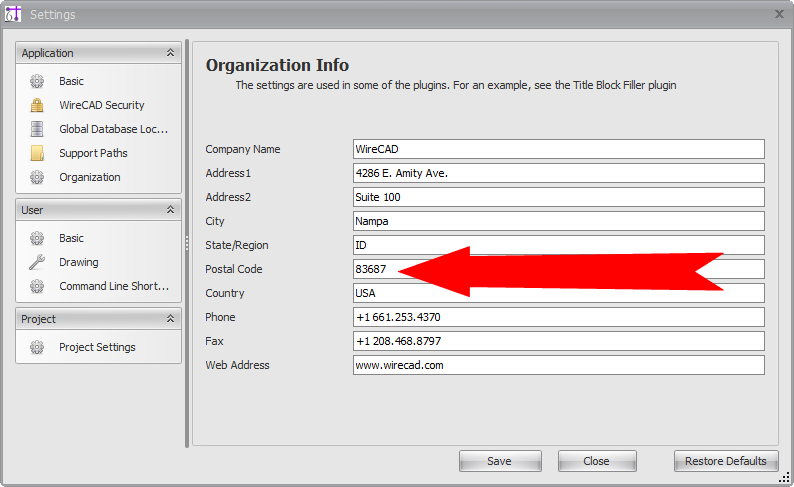Viewport: 794px width, 487px height.
Task: Click the Web Address label
Action: pyautogui.click(x=237, y=365)
